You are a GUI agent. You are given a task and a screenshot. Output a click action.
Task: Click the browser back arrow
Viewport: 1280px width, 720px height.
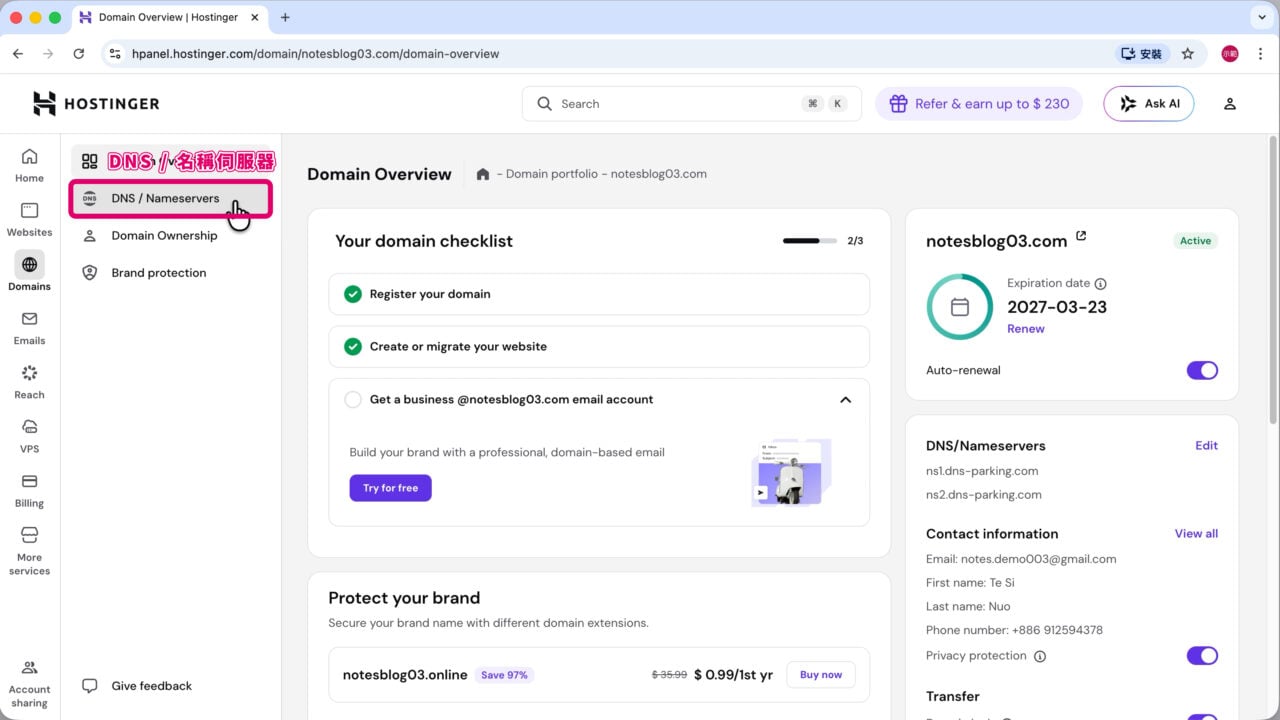[18, 54]
